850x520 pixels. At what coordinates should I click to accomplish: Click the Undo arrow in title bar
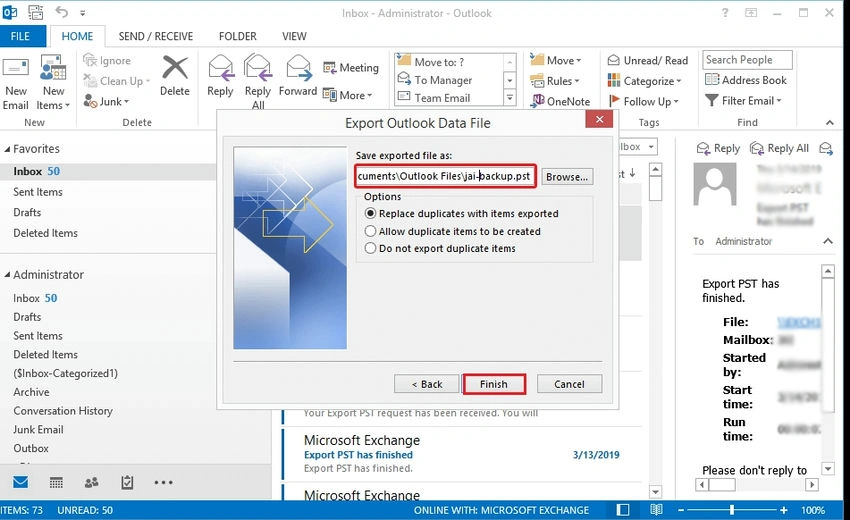click(x=62, y=12)
